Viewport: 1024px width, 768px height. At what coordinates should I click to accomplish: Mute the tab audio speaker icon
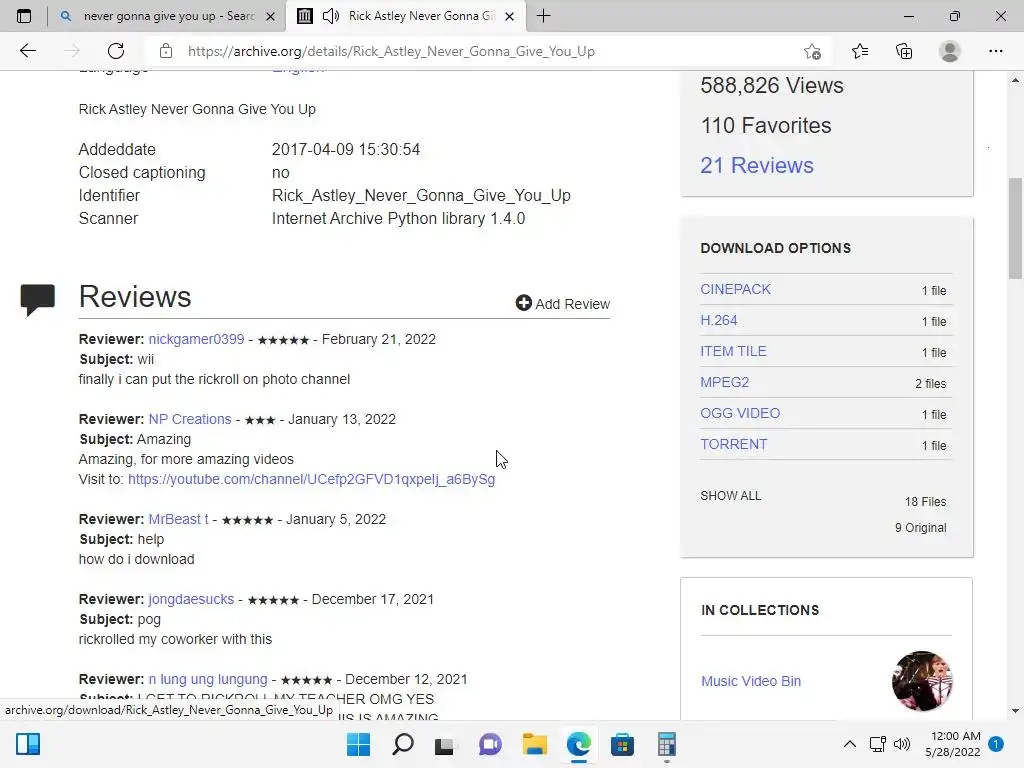click(331, 16)
